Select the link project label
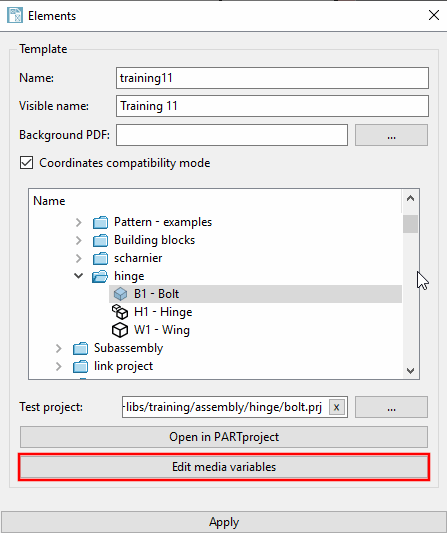 tap(123, 366)
